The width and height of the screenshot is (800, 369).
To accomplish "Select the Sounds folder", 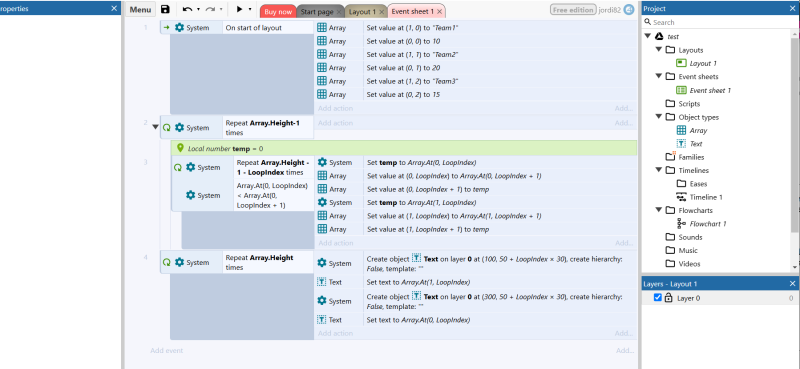I will 690,237.
